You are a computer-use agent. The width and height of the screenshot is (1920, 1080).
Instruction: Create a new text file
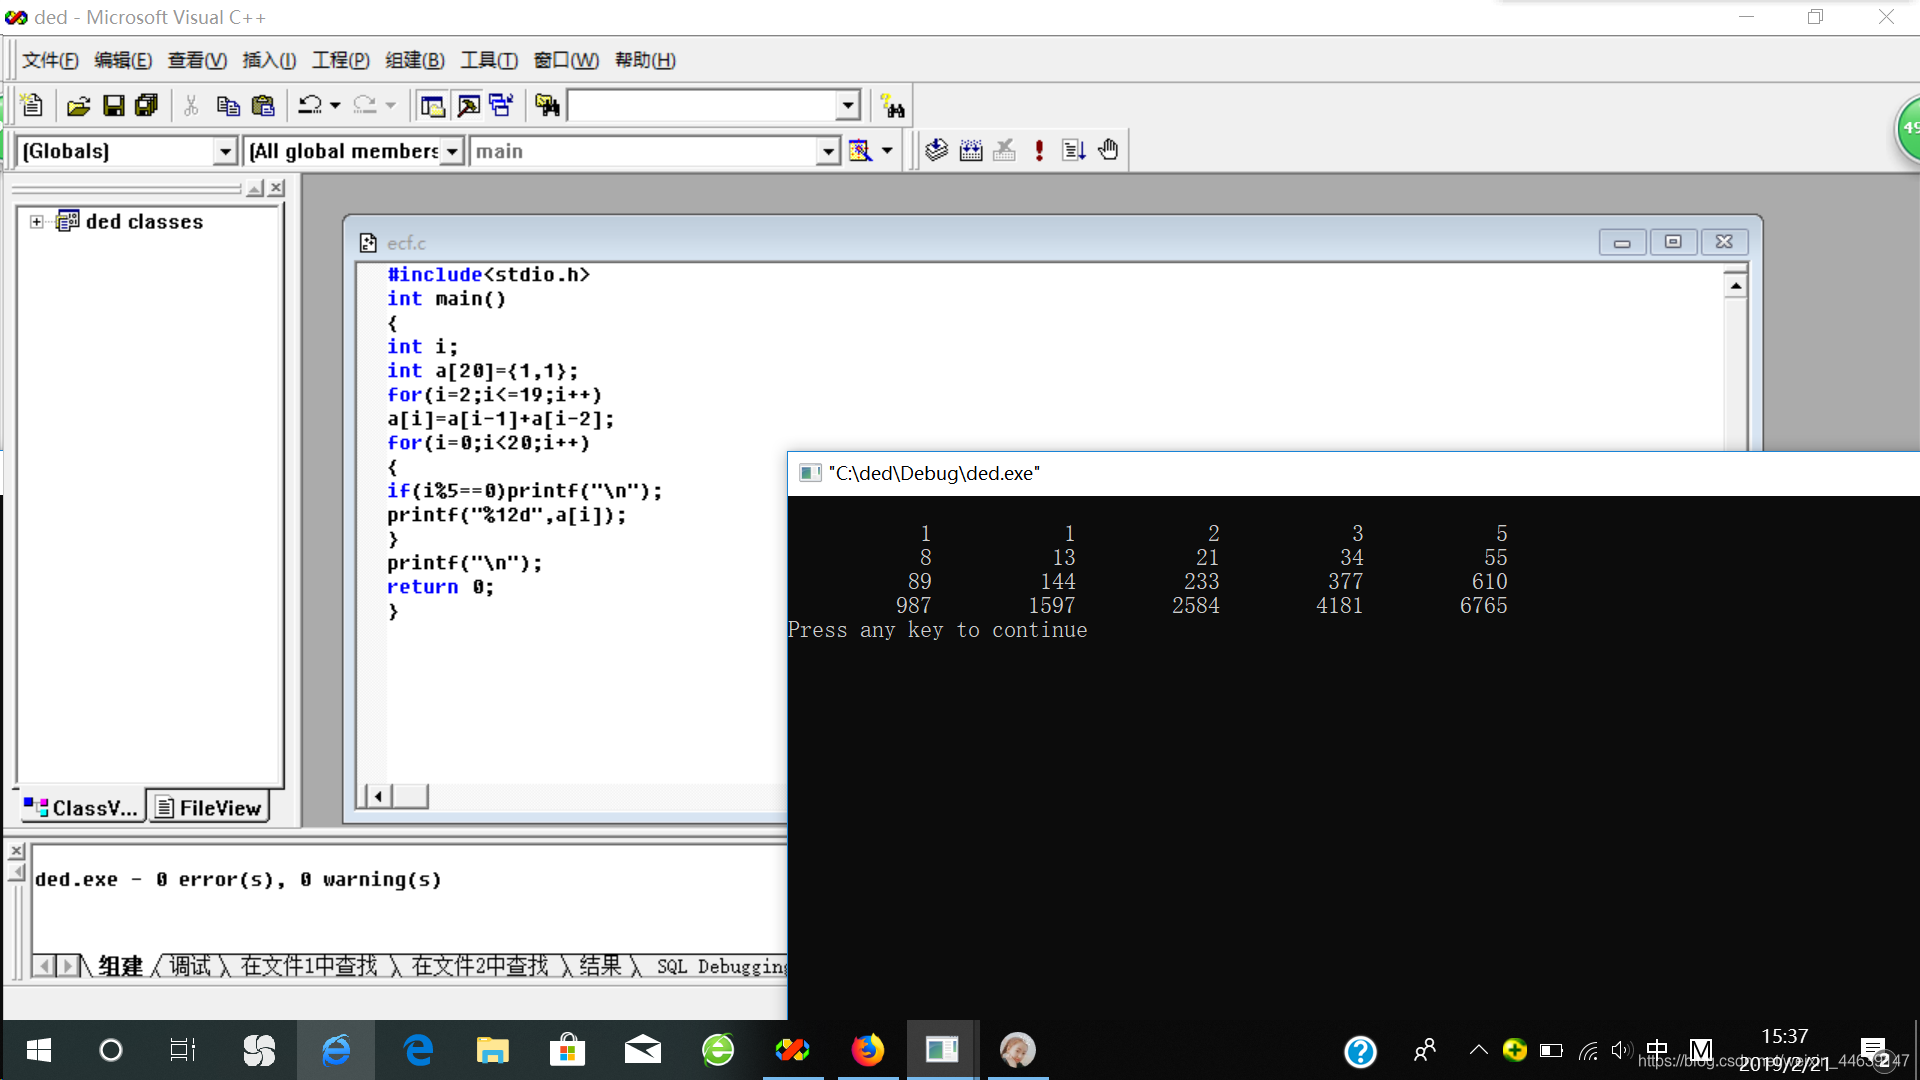point(32,105)
